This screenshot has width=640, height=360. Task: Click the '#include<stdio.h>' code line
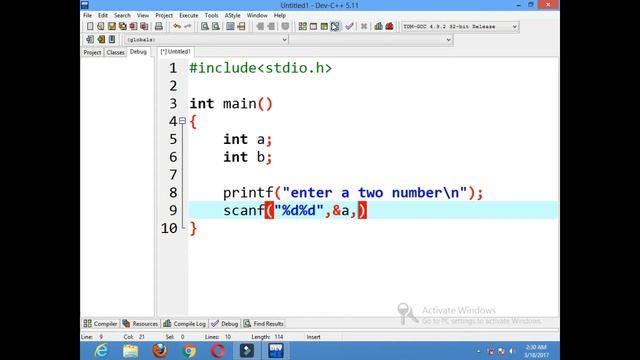260,68
